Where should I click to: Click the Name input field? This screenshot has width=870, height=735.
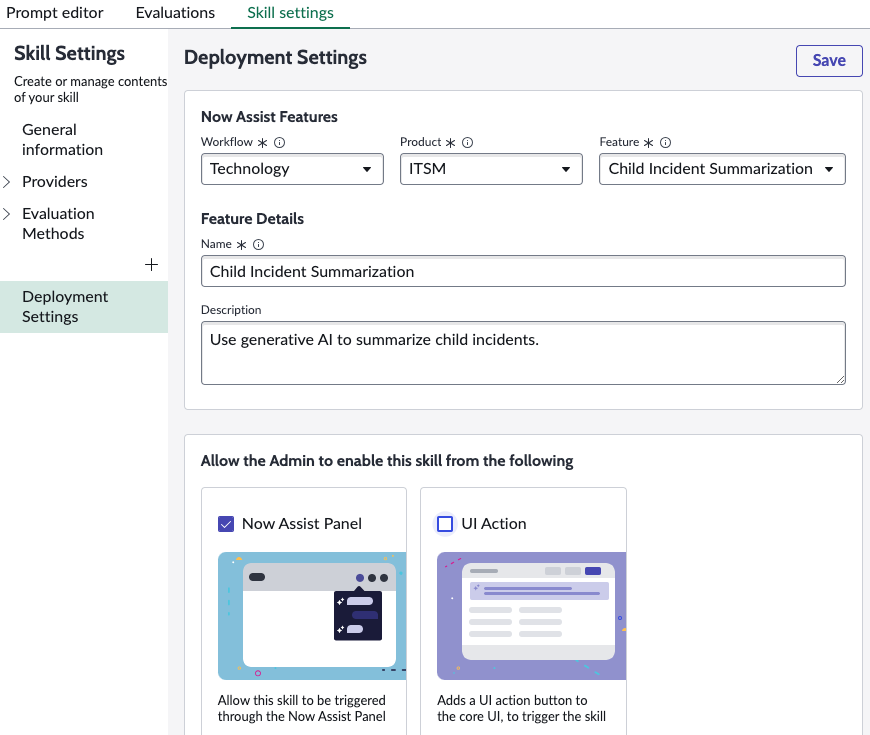(x=523, y=271)
